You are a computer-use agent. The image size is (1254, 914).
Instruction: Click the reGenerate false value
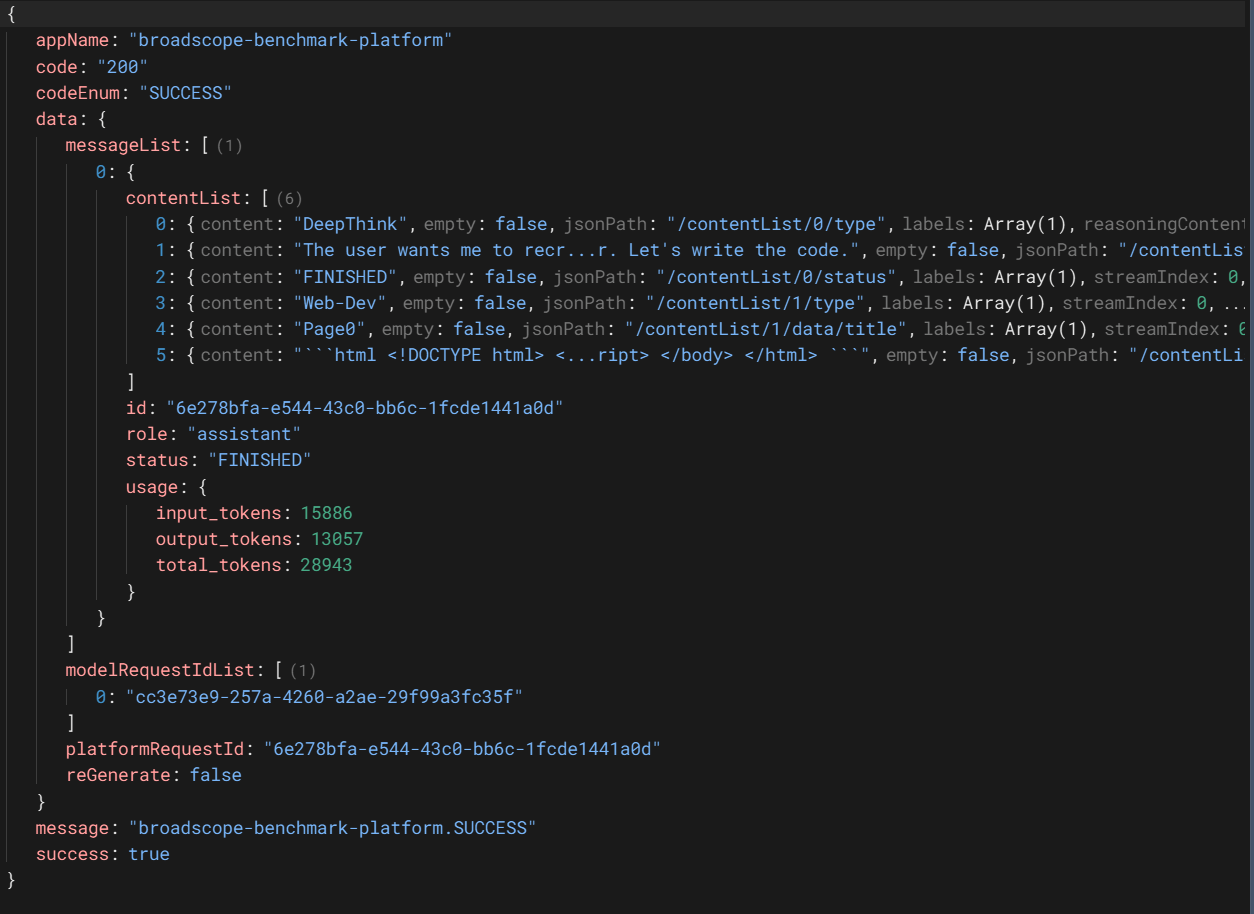[x=215, y=775]
